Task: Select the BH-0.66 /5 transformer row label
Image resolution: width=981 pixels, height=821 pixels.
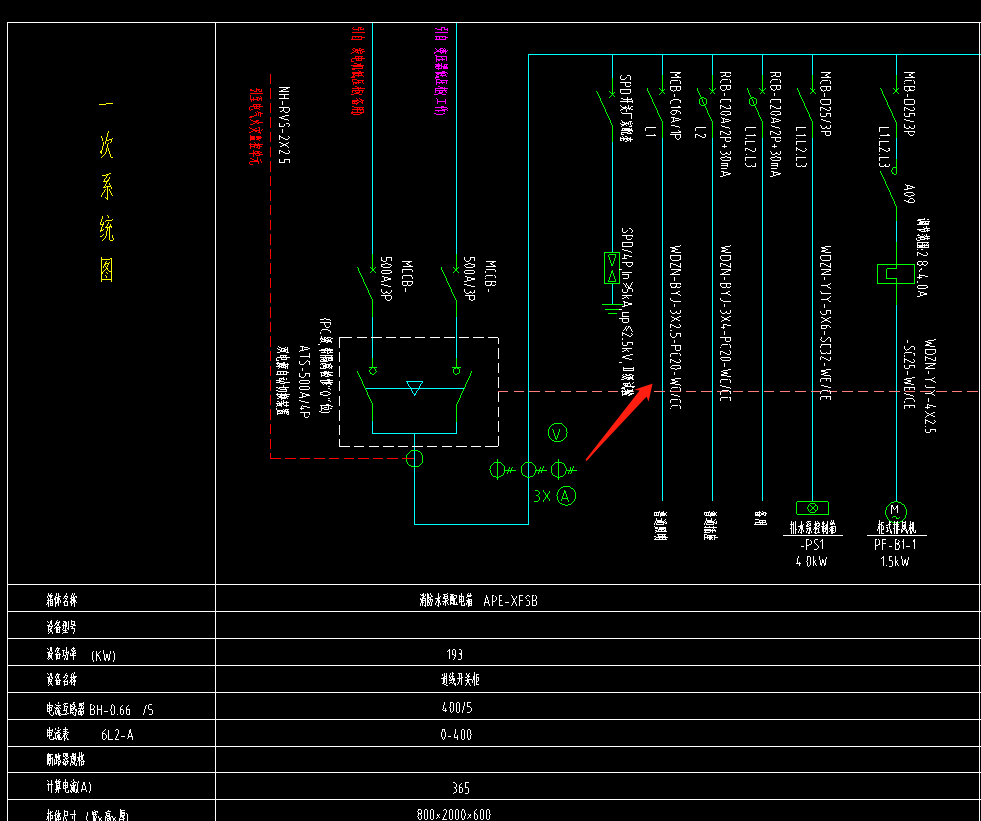Action: click(100, 710)
